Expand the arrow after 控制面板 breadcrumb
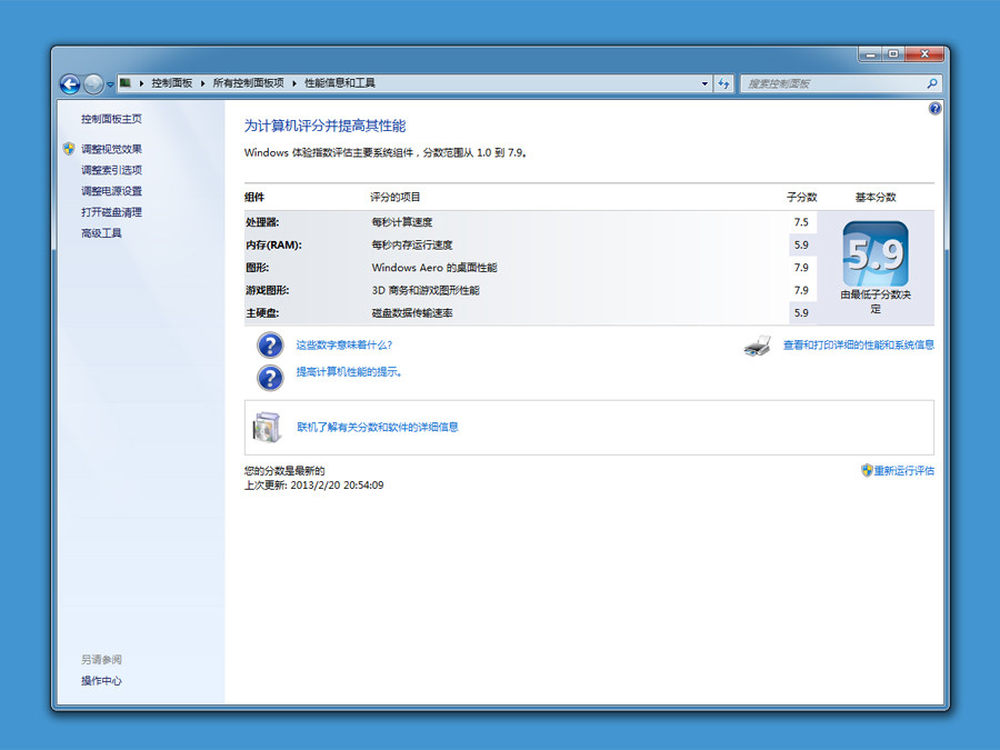 pyautogui.click(x=202, y=83)
